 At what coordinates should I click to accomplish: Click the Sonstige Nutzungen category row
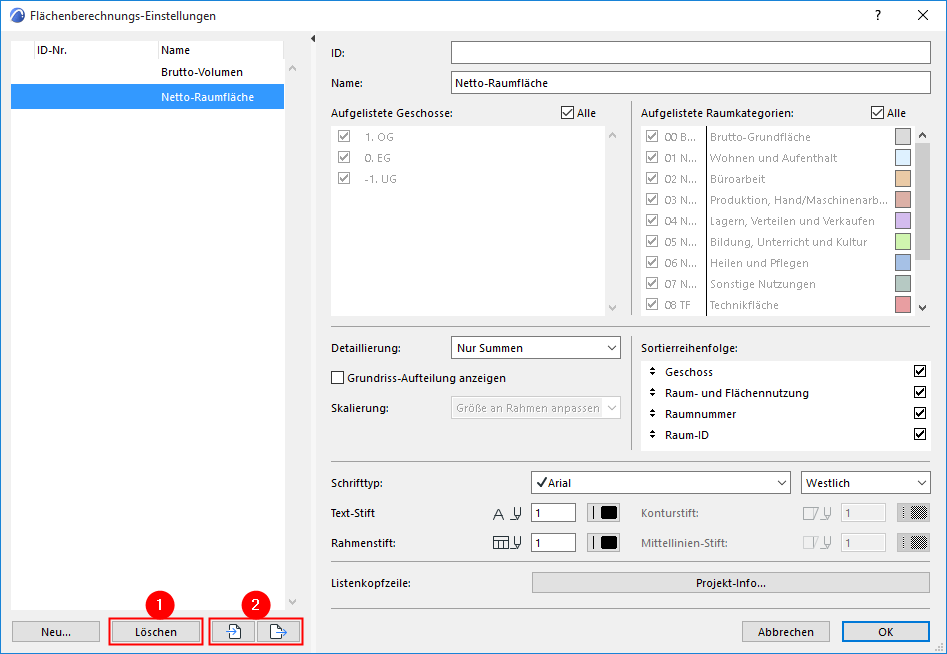(x=778, y=284)
